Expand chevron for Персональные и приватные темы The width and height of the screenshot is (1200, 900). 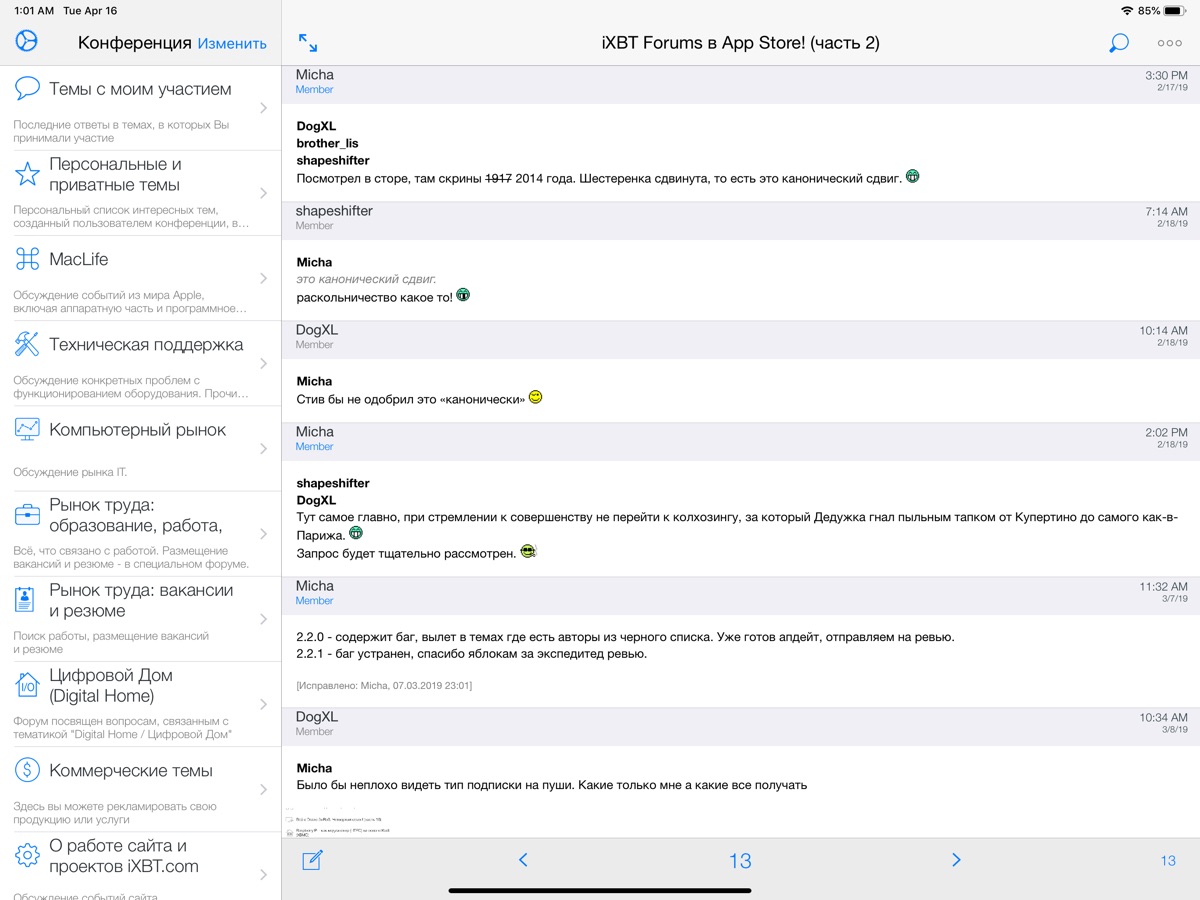[x=263, y=193]
